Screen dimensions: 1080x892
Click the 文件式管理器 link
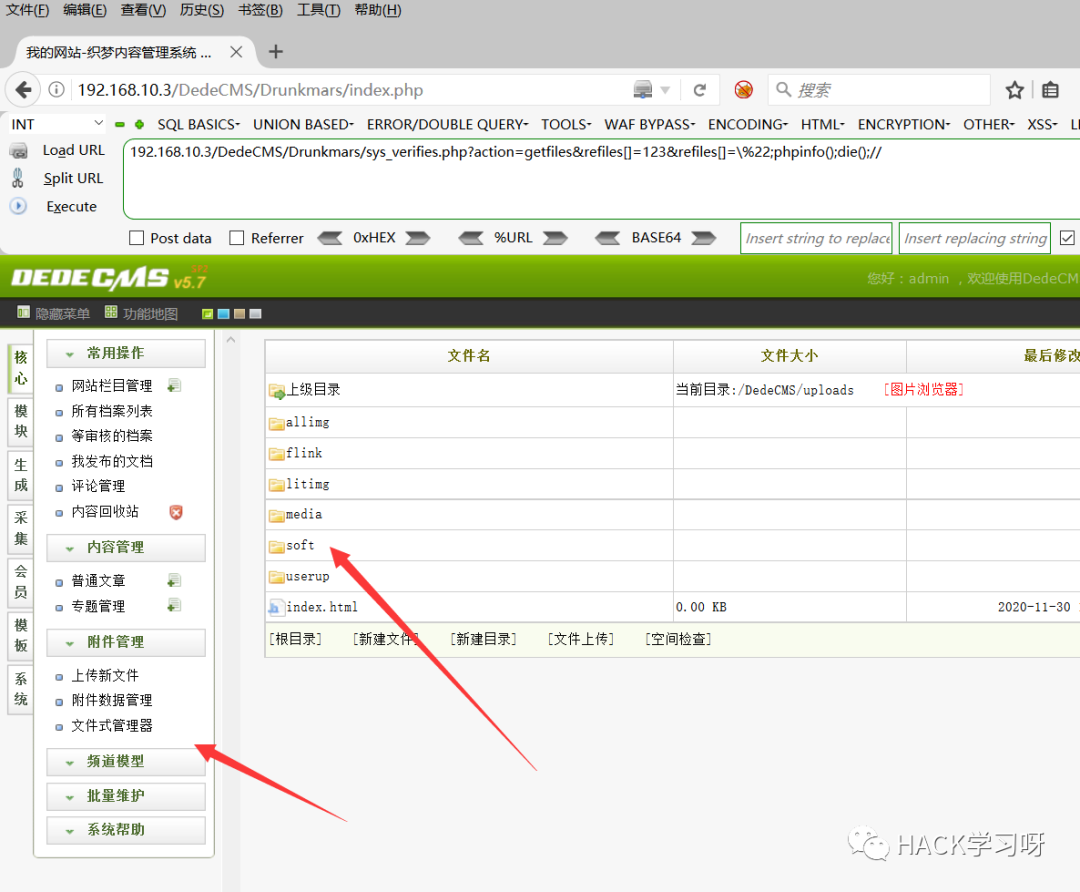[x=112, y=725]
